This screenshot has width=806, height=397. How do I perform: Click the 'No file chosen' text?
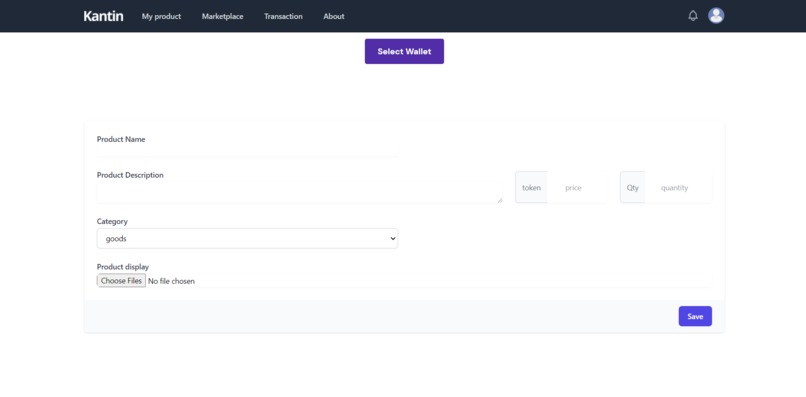[171, 281]
